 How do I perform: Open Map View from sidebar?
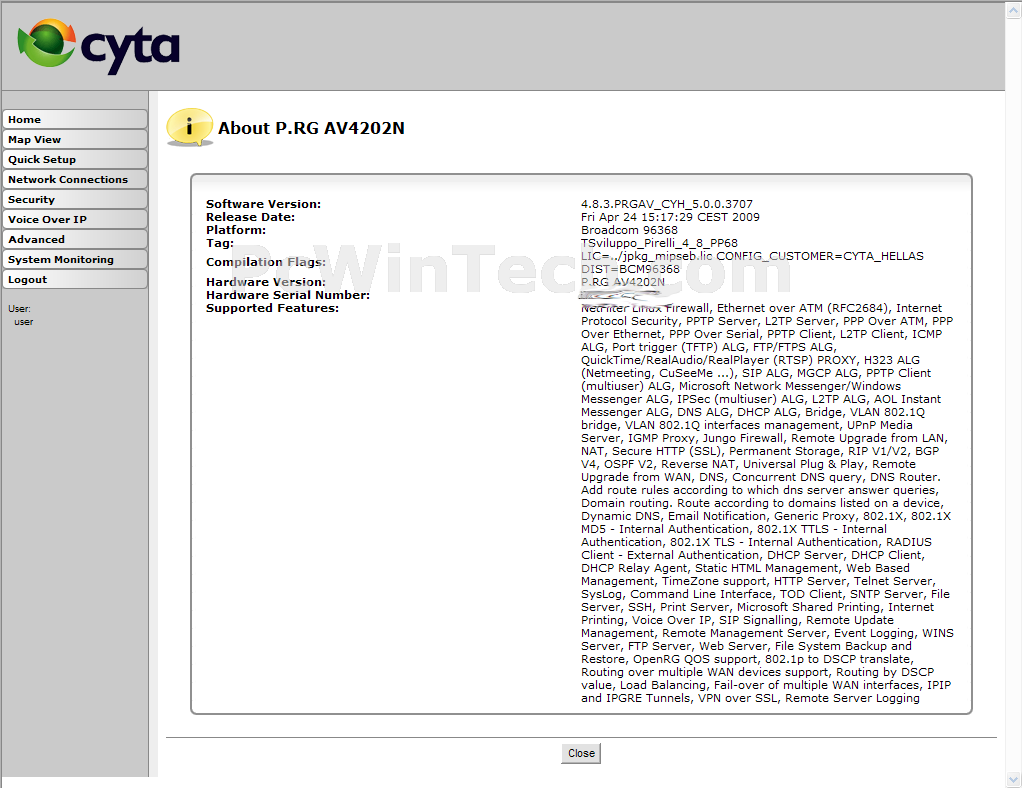75,139
